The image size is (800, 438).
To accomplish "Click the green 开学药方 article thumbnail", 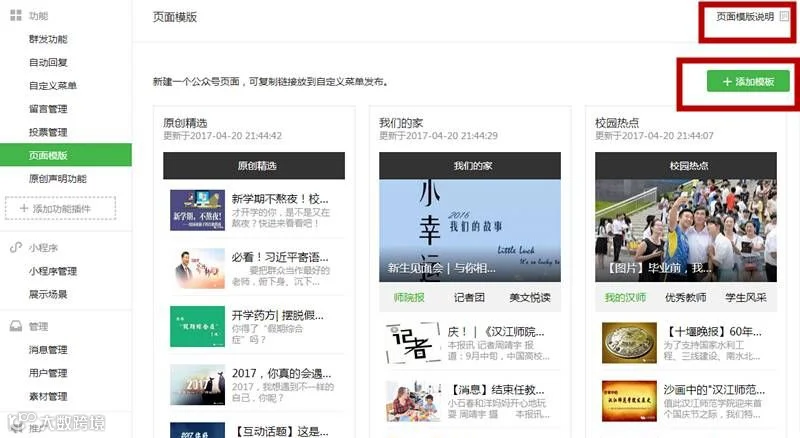I will (197, 326).
